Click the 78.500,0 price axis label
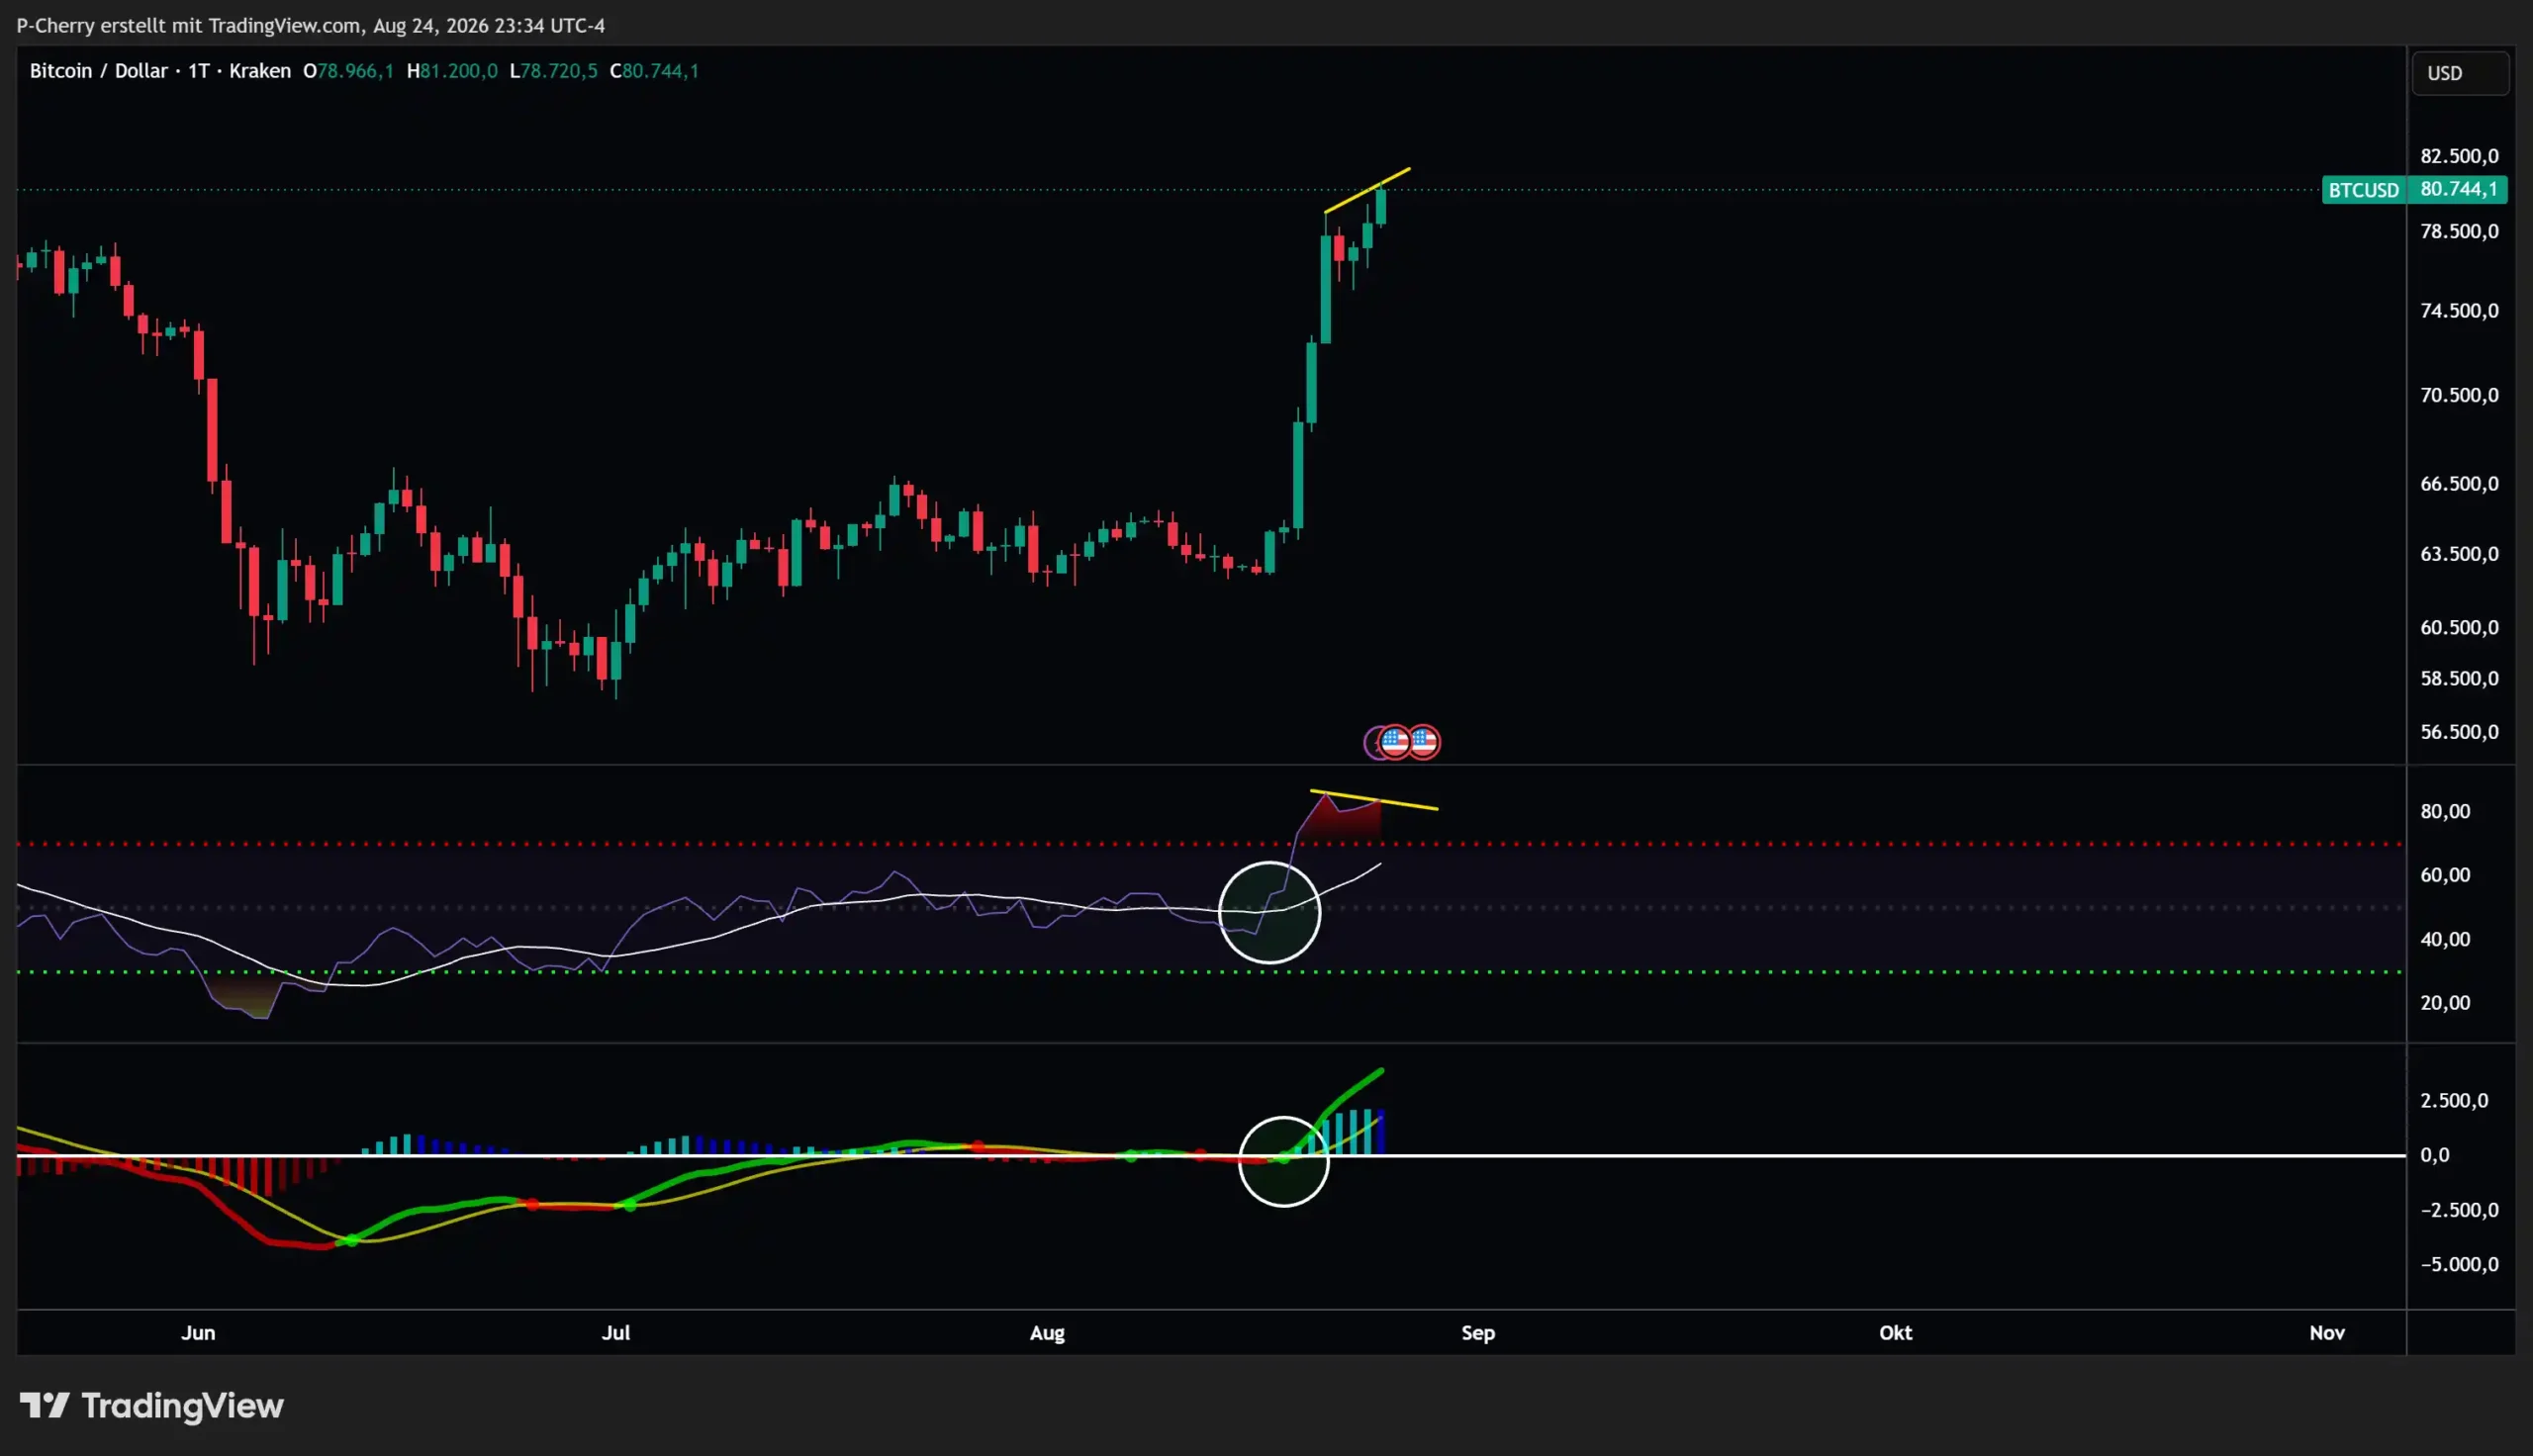This screenshot has height=1456, width=2533. 2459,232
